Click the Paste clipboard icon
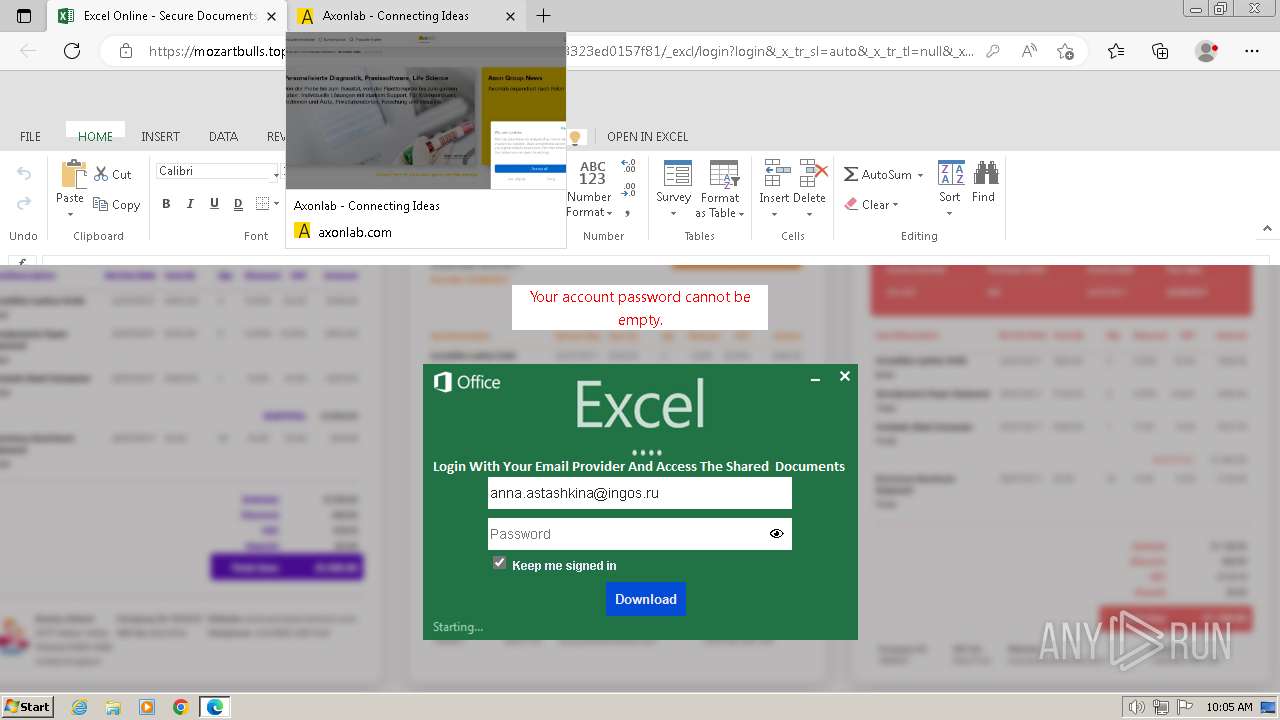Screen dimensions: 1280x720 click(72, 173)
